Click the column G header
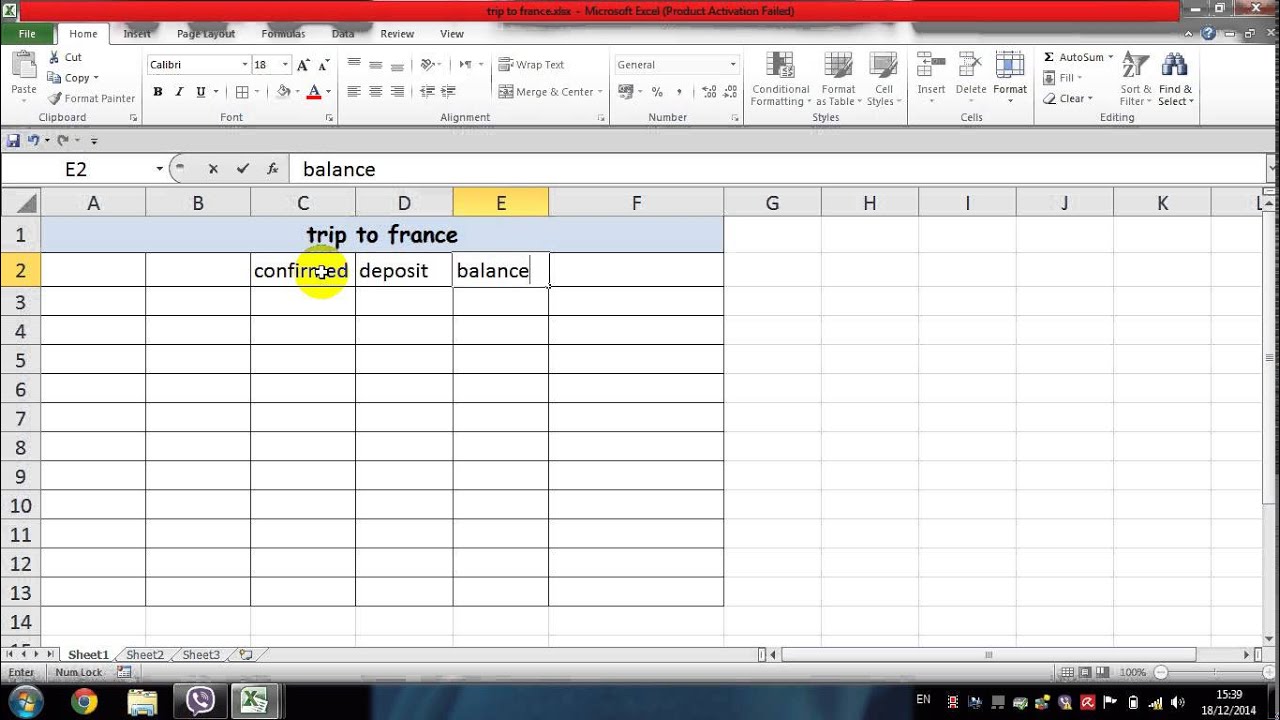This screenshot has height=720, width=1280. (772, 203)
